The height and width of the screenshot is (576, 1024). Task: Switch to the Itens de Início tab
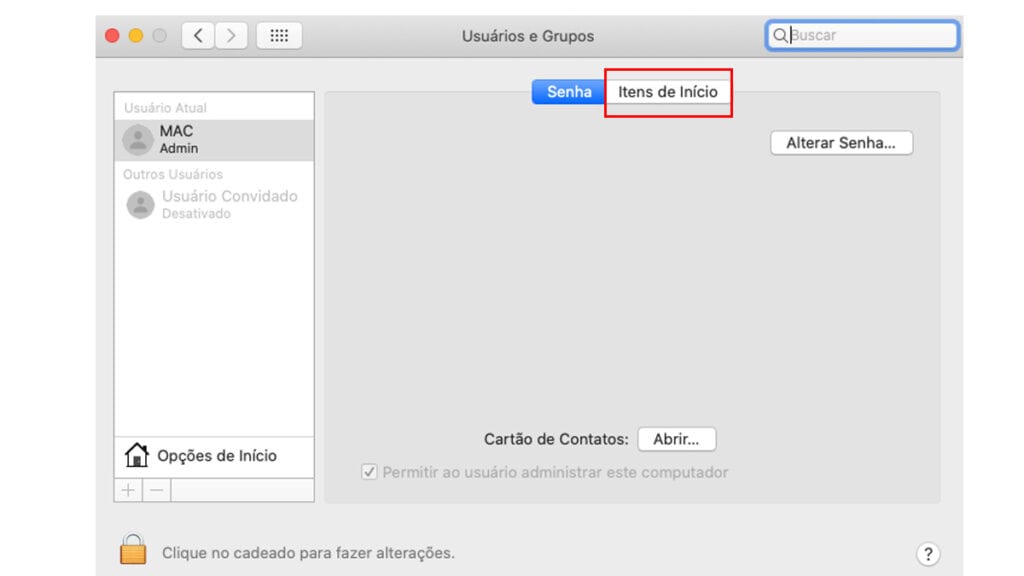(667, 91)
